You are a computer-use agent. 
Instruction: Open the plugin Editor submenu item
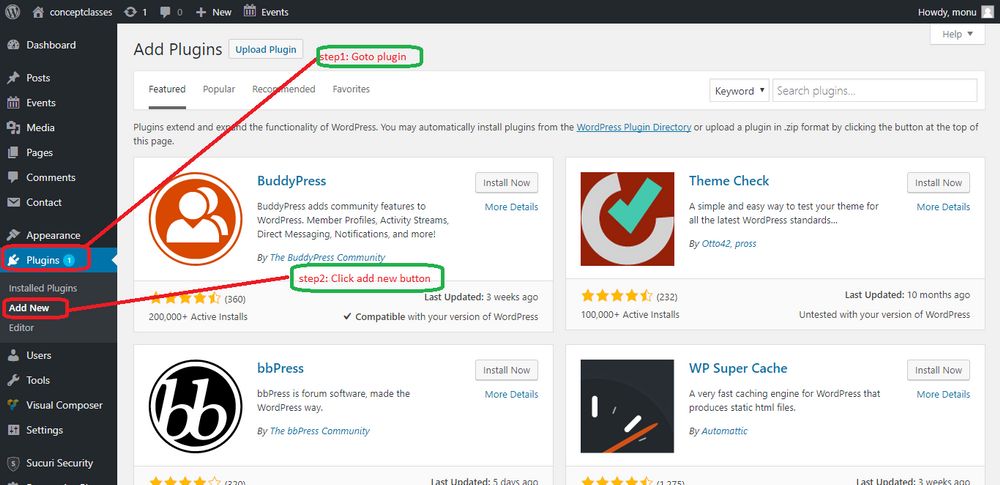[22, 327]
